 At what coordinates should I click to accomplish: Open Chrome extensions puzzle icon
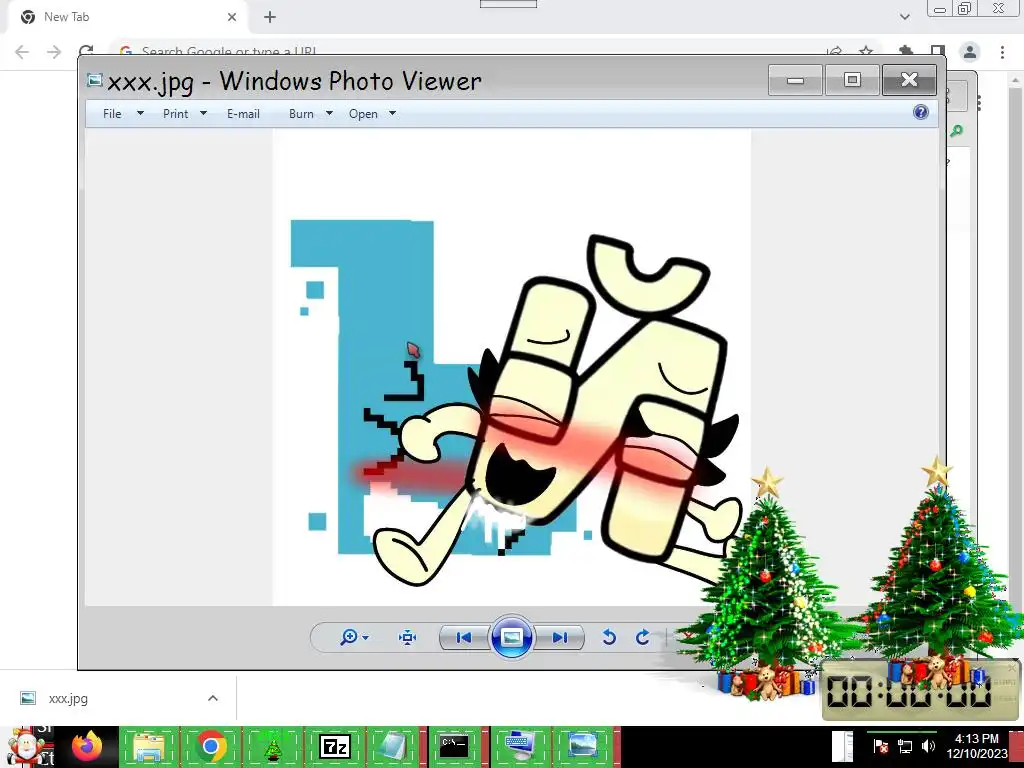click(x=906, y=51)
